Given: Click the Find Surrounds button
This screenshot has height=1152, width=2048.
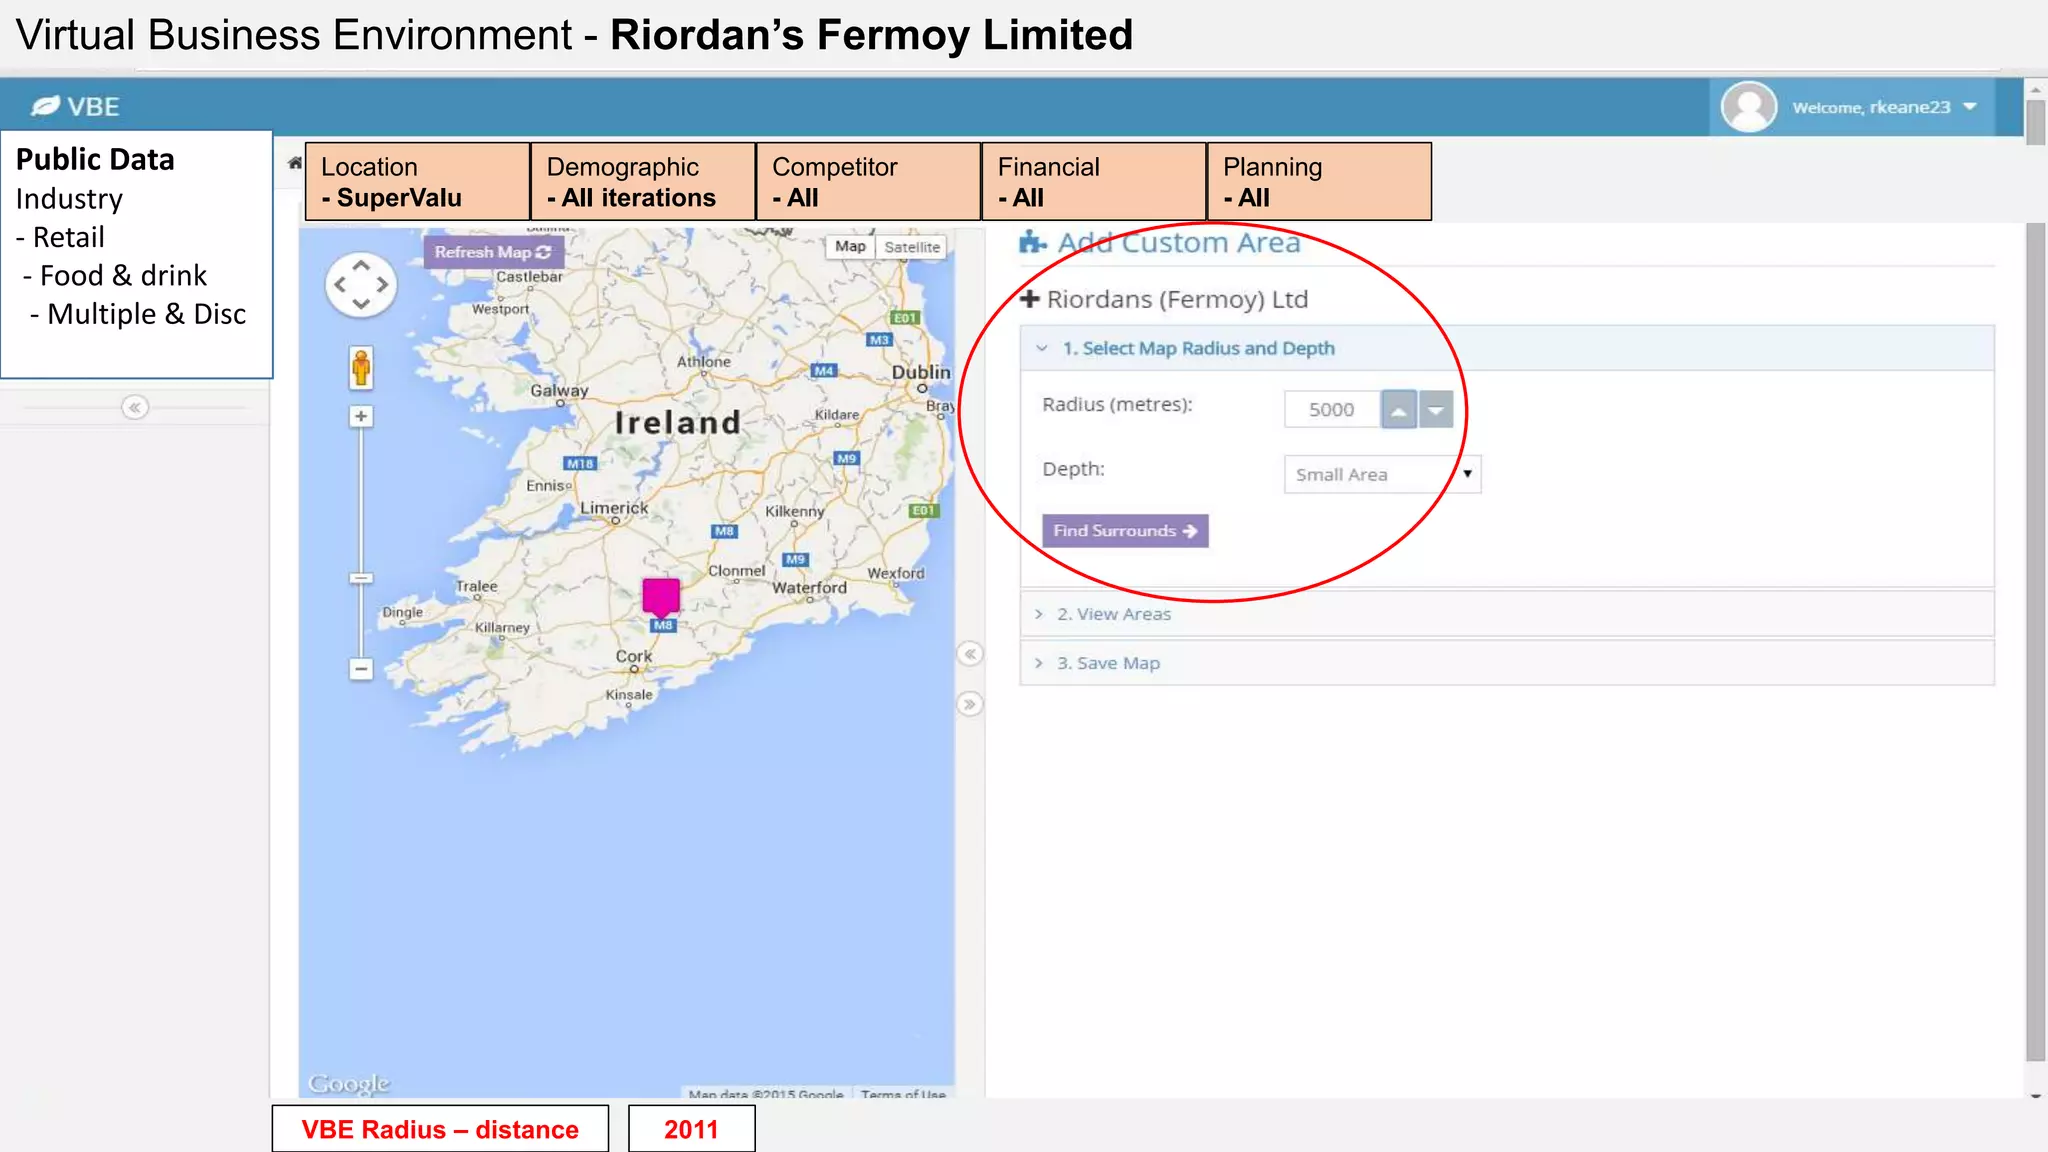Looking at the screenshot, I should [x=1125, y=531].
